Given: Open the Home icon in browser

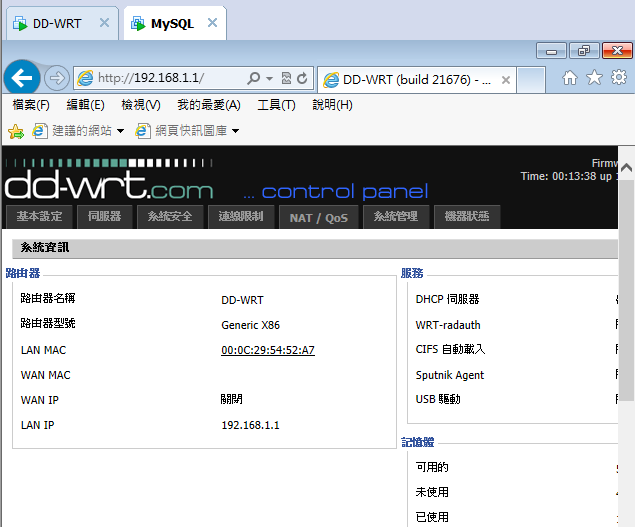Looking at the screenshot, I should point(570,77).
